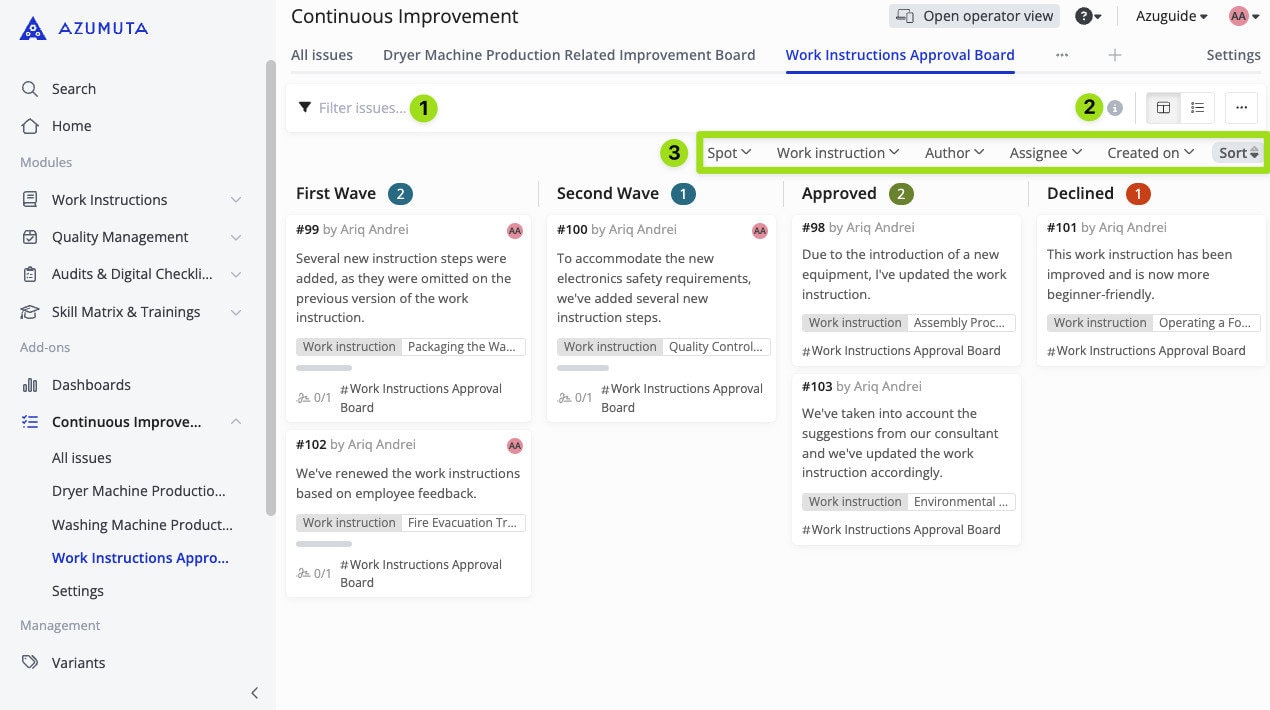
Task: Open the Assignee filter dropdown
Action: tap(1045, 153)
